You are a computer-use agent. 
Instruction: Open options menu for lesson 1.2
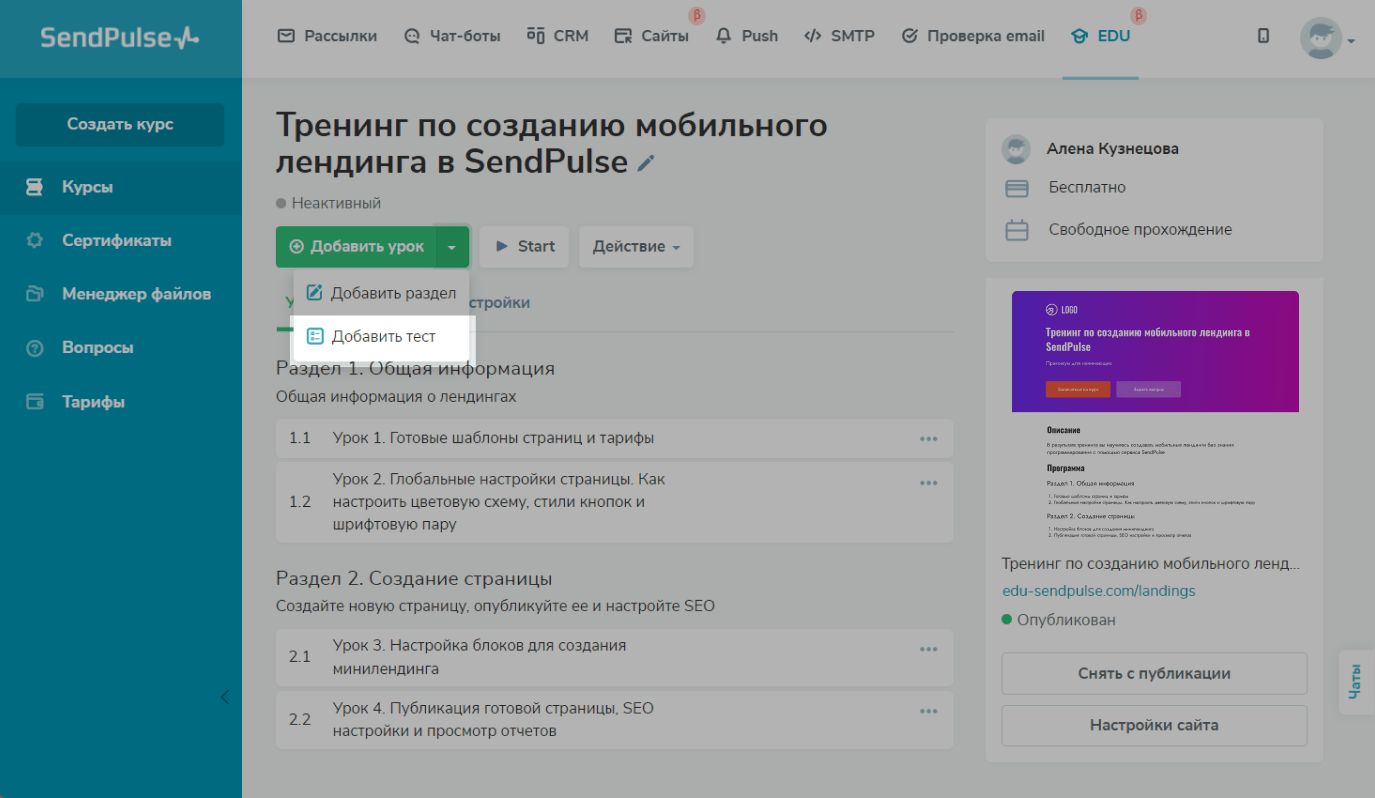click(x=928, y=483)
